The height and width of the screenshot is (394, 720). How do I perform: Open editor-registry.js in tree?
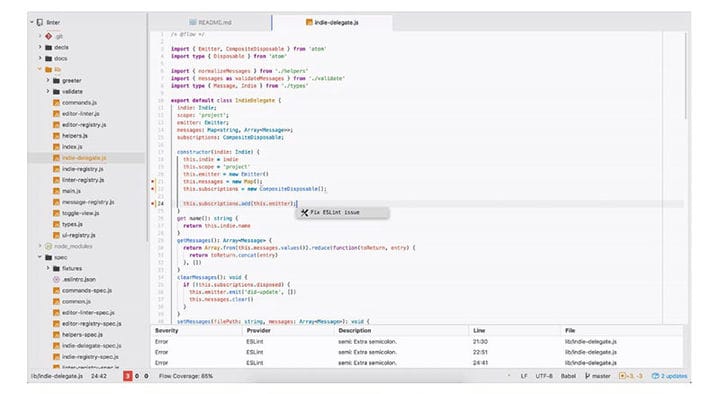[84, 124]
